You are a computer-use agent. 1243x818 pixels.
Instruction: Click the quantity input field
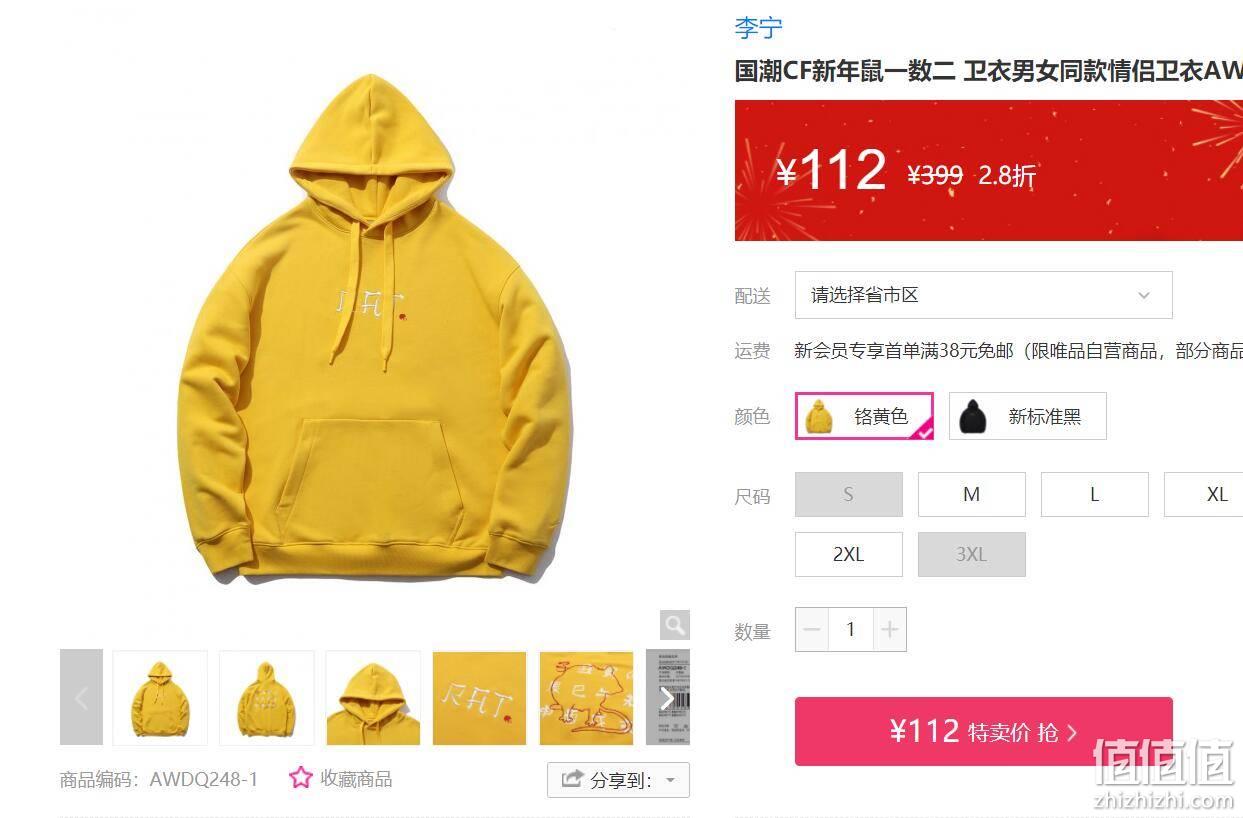pos(851,629)
